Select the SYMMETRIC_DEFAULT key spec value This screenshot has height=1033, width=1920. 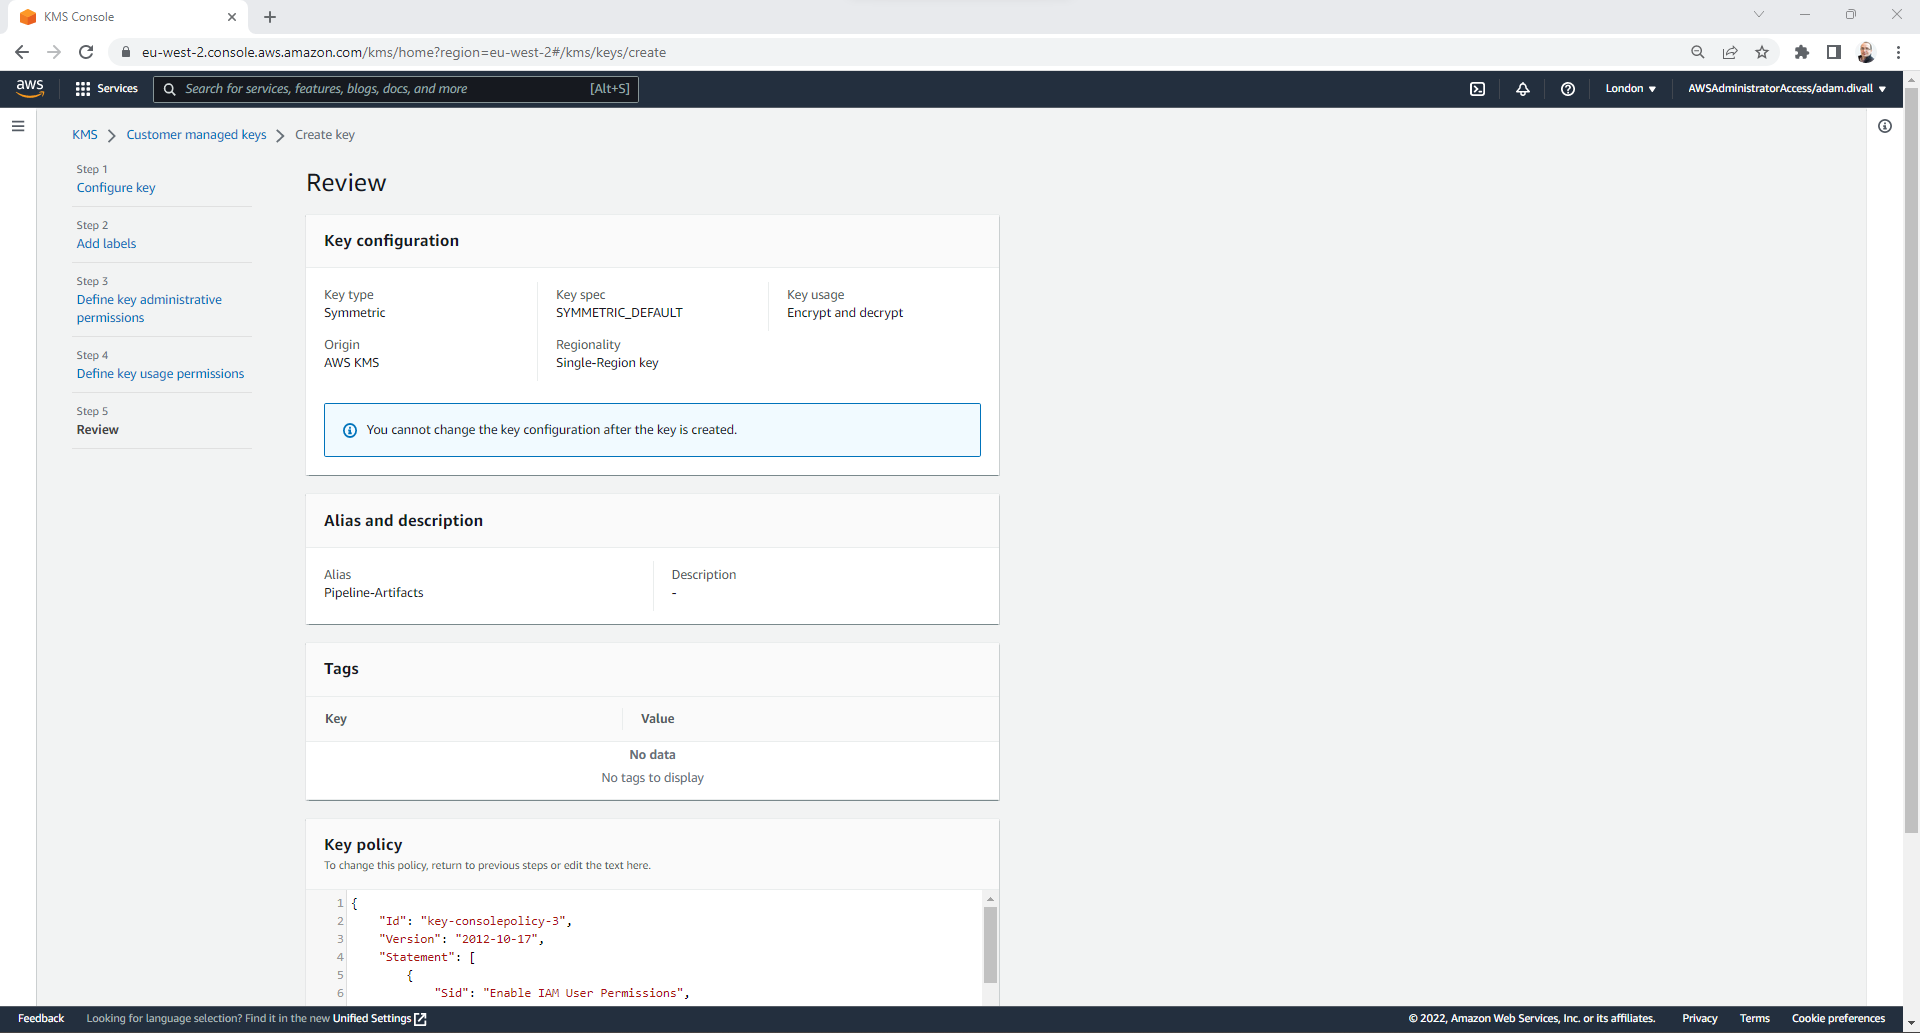(619, 313)
